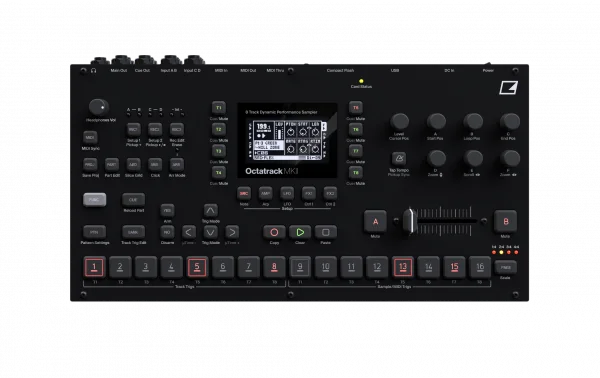This screenshot has width=600, height=378.
Task: Hit the green play button above Clear
Action: pyautogui.click(x=300, y=232)
